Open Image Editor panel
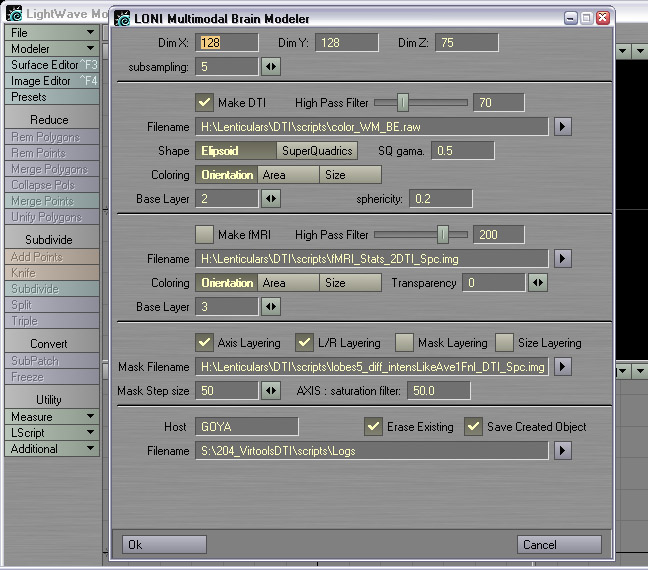 point(52,81)
